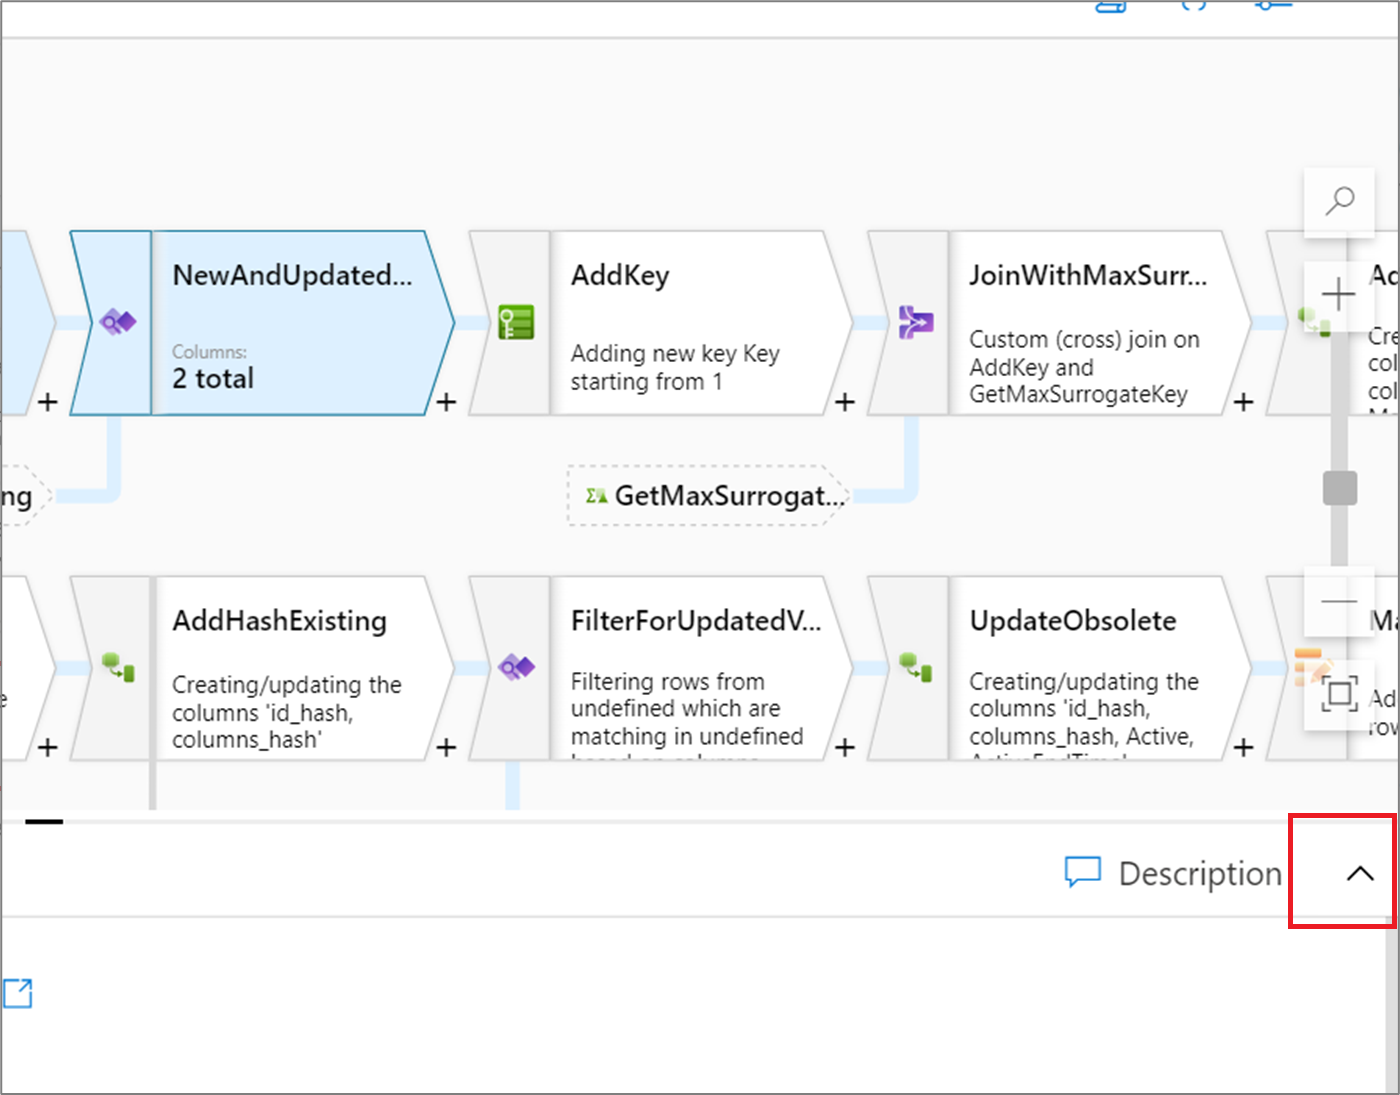Click the fit-to-screen zoom icon
Viewport: 1400px width, 1095px height.
tap(1339, 693)
